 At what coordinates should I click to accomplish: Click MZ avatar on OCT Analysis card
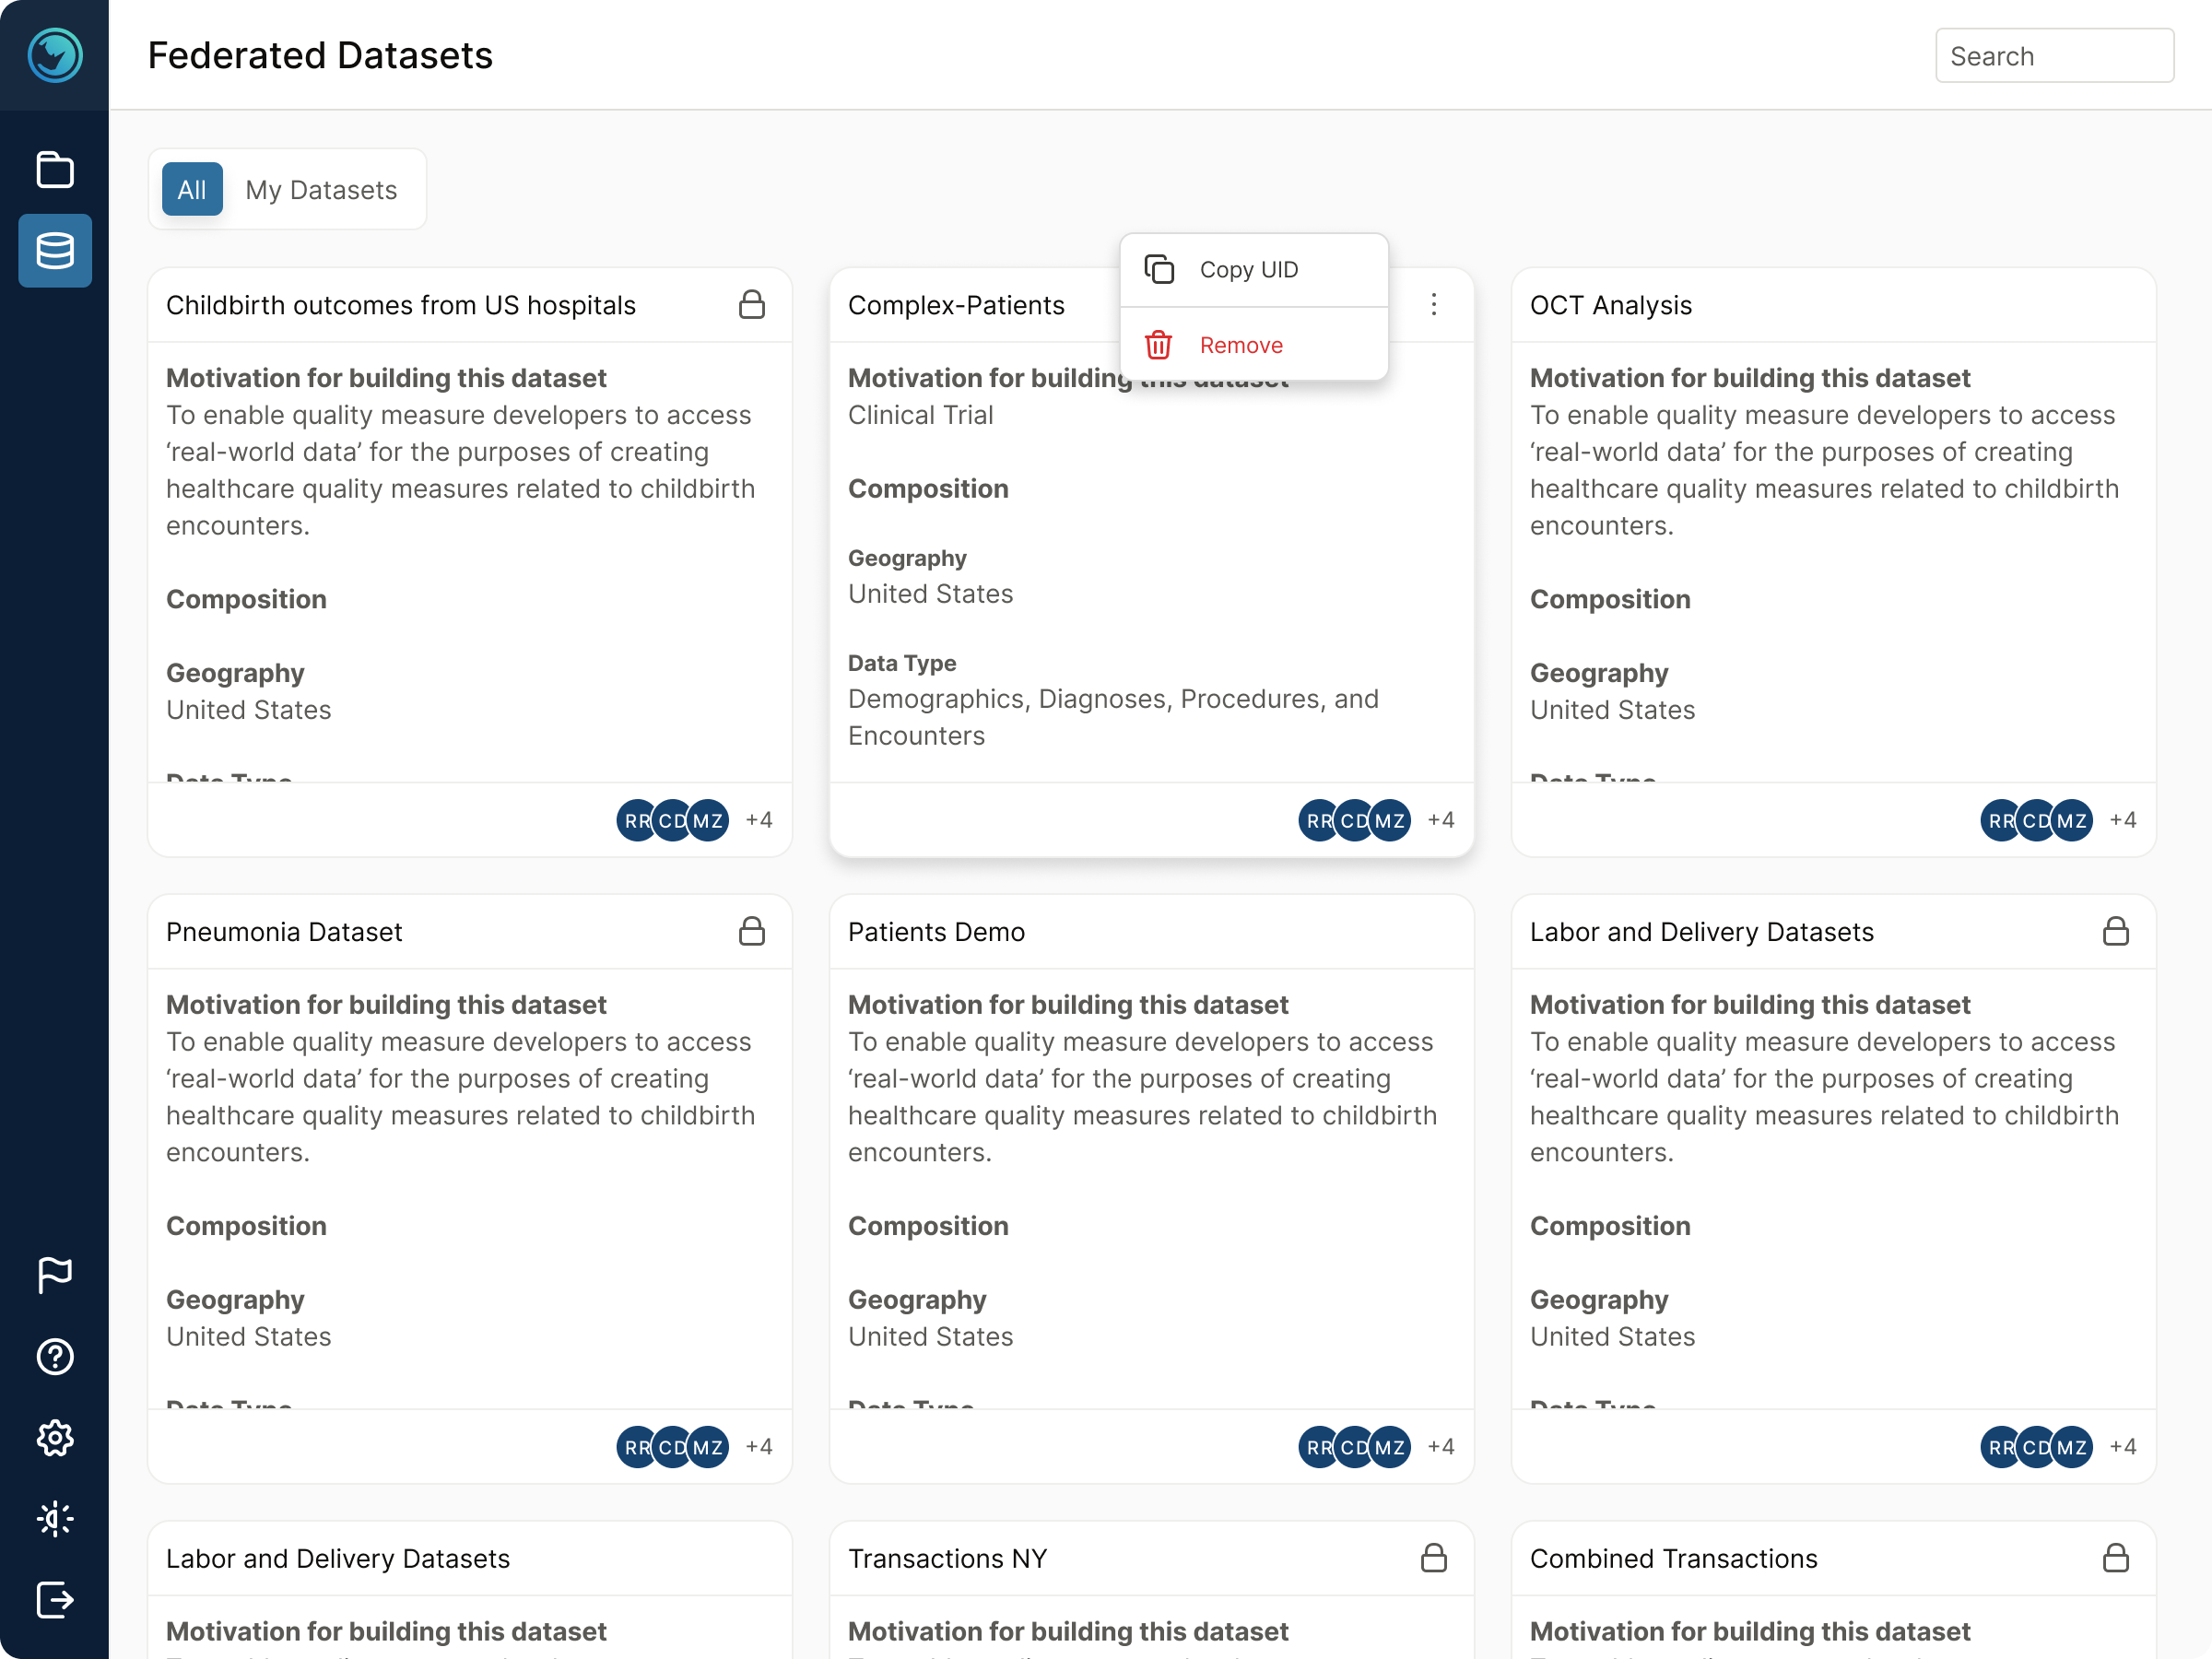[2072, 820]
